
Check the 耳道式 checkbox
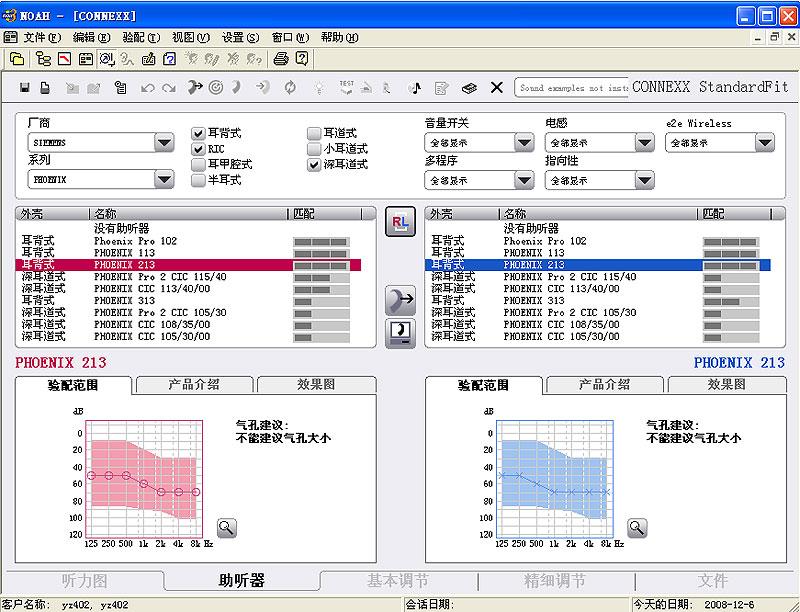tap(314, 134)
